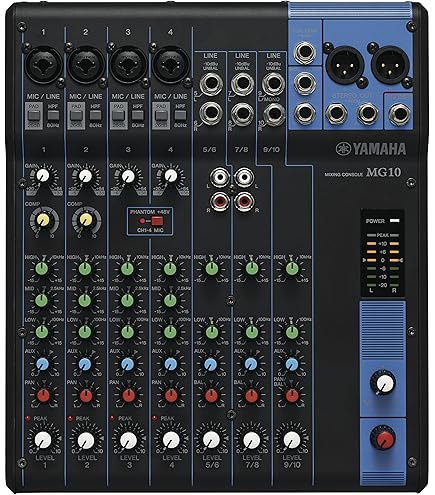
Task: Click the LEVEL 7/8 knob
Action: tap(252, 440)
